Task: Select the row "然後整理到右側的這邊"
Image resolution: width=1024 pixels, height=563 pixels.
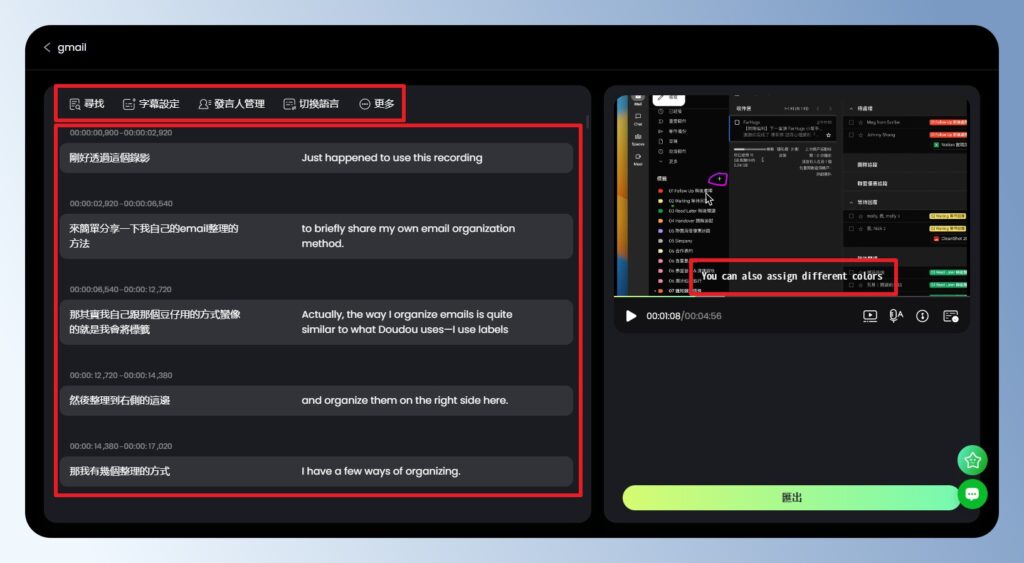Action: [119, 401]
